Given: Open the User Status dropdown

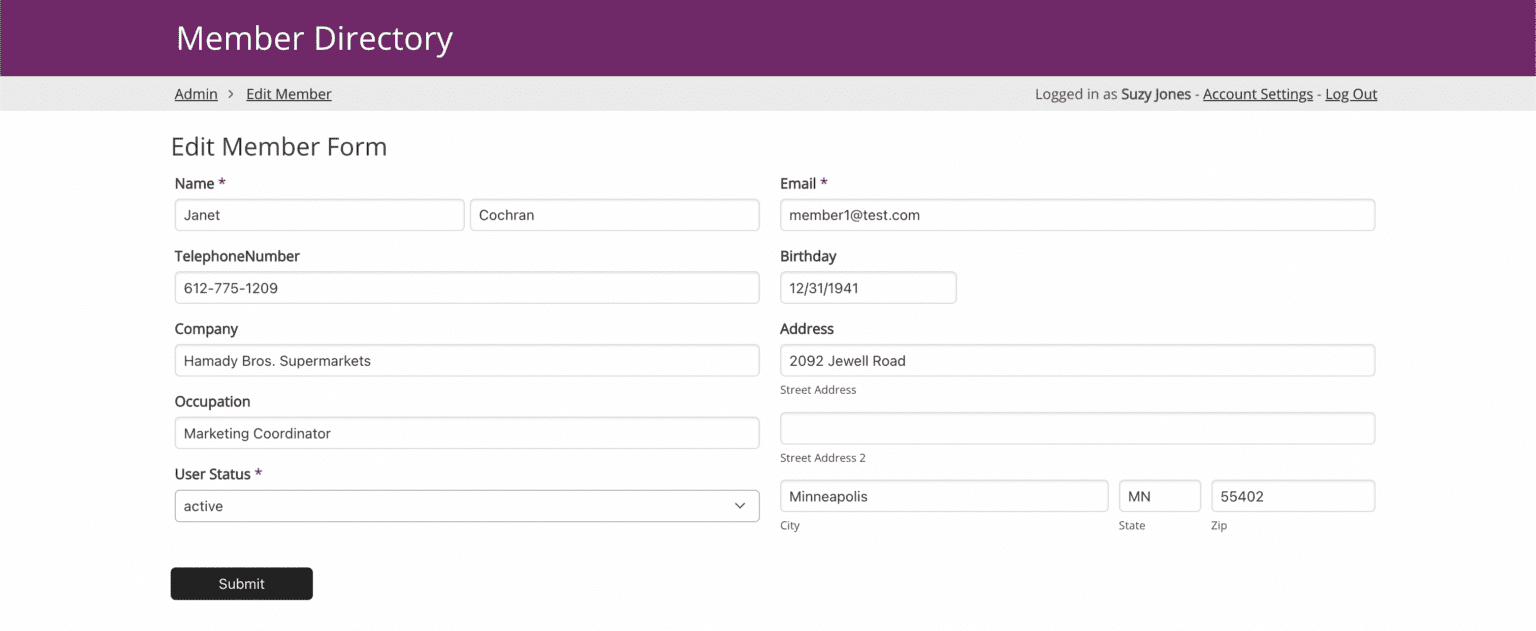Looking at the screenshot, I should tap(466, 506).
